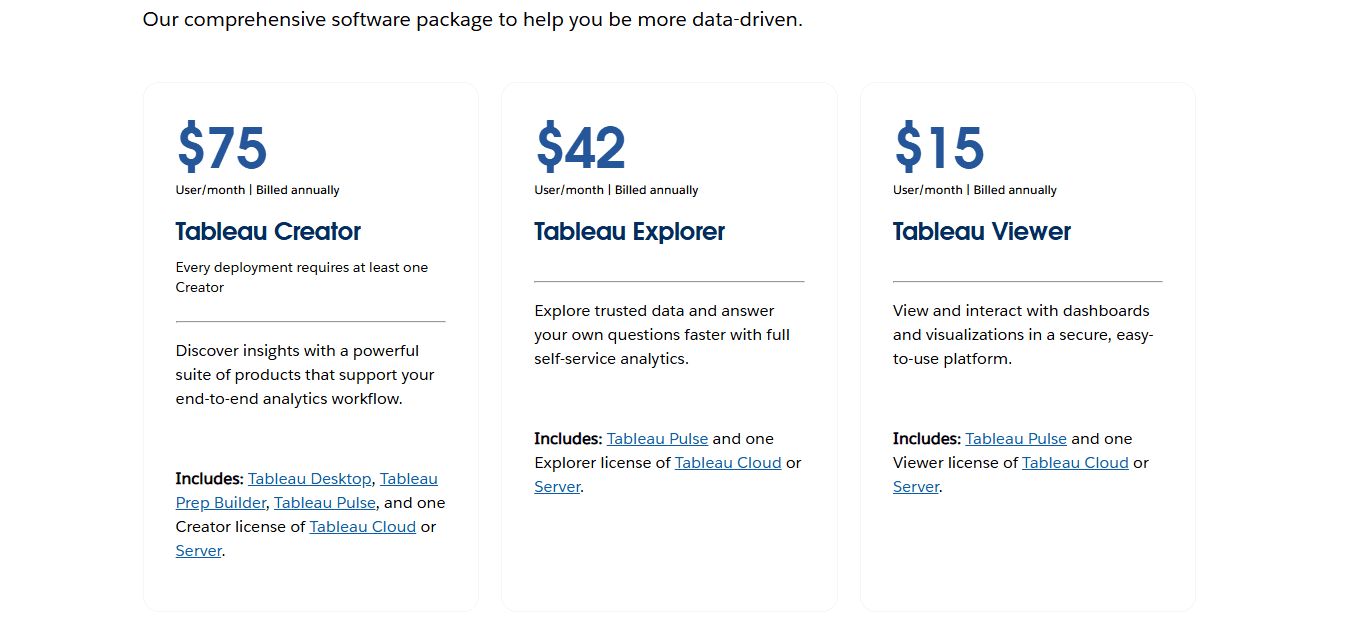Click the $42 price label
The width and height of the screenshot is (1345, 637).
[x=580, y=147]
